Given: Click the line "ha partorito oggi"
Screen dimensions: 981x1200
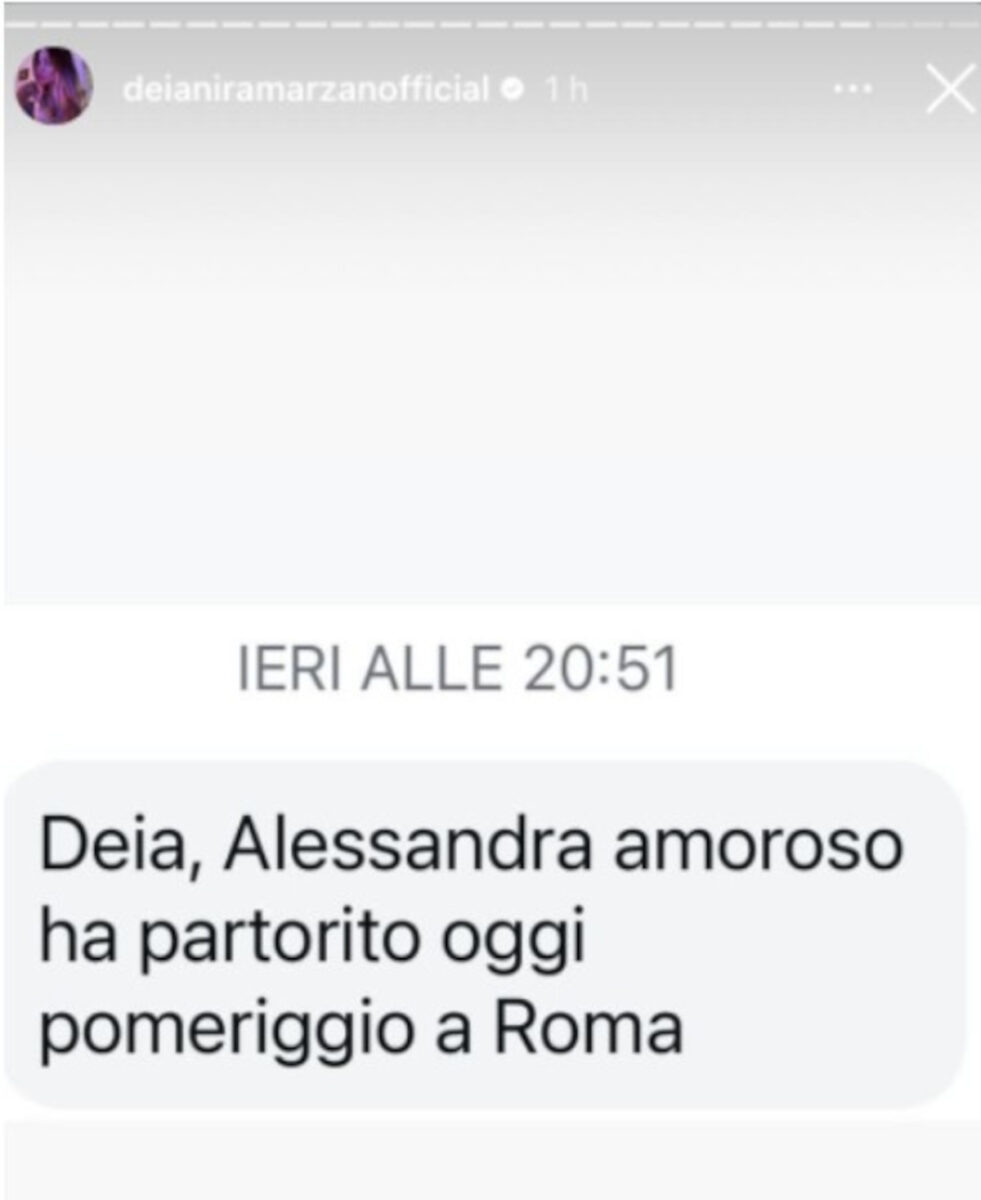Looking at the screenshot, I should tap(313, 943).
